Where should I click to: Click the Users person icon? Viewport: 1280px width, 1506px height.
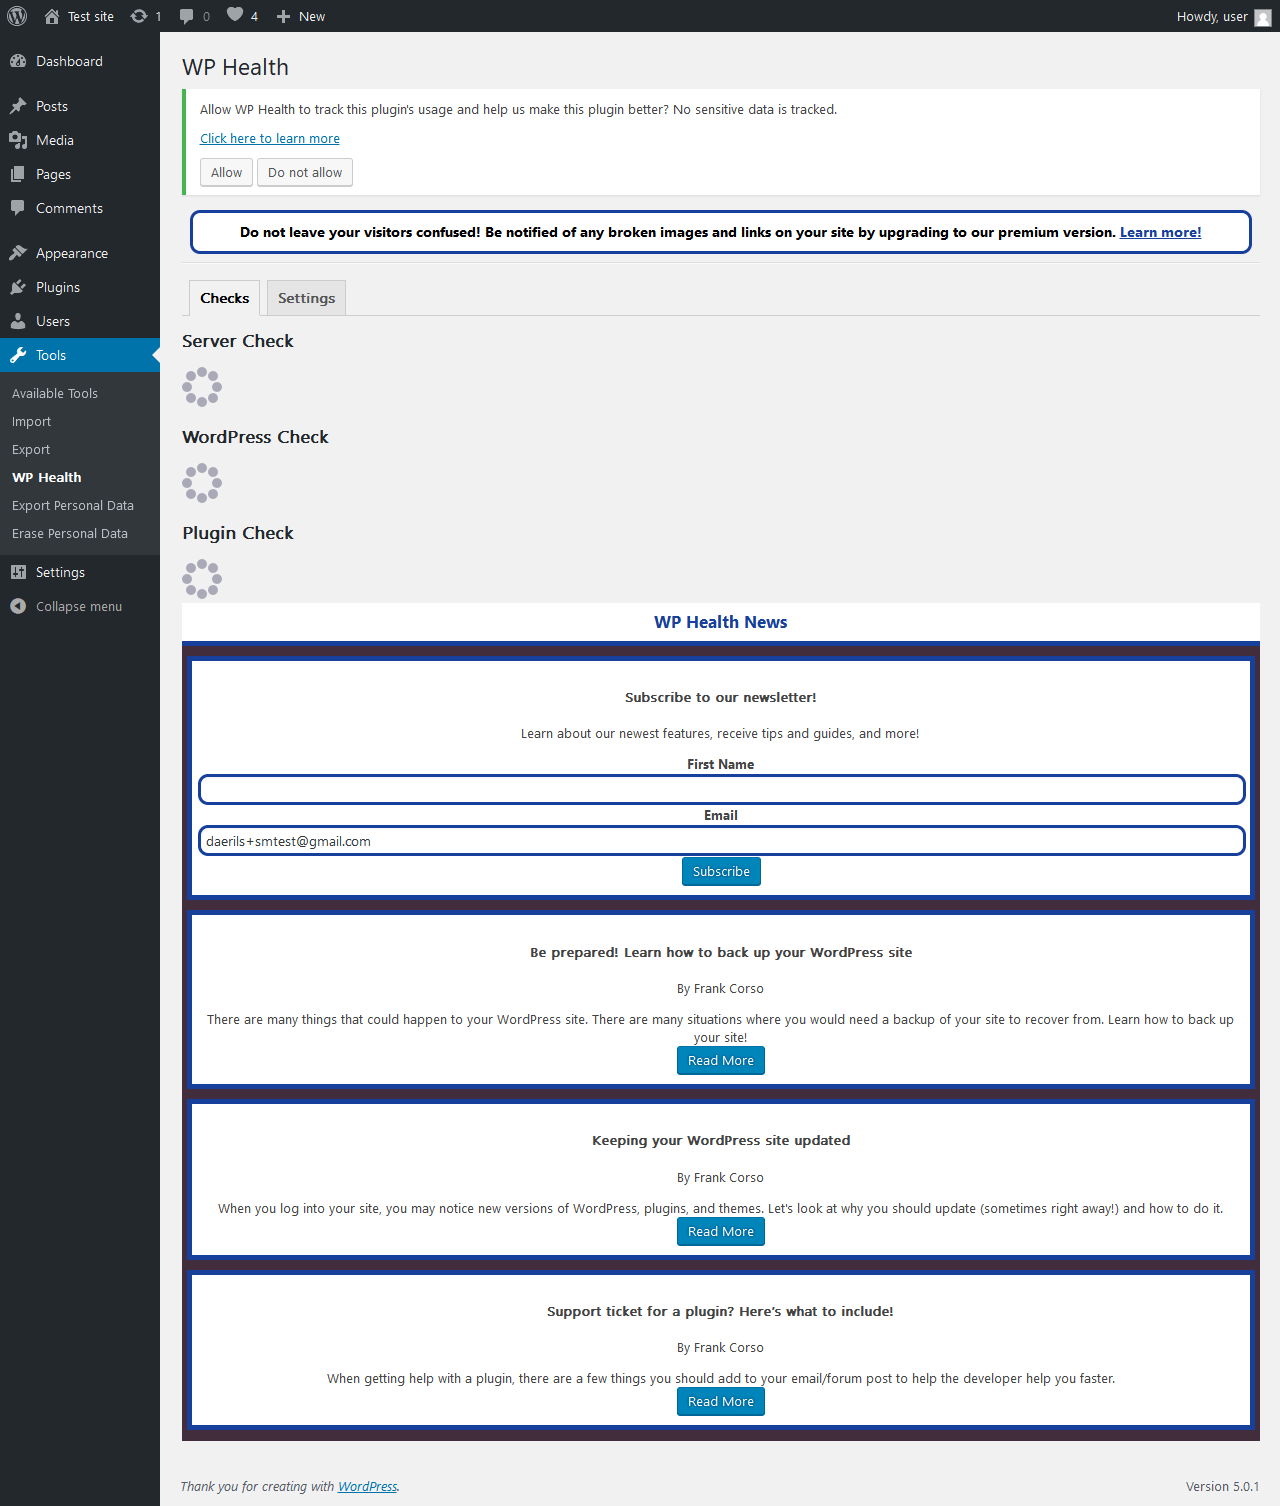(x=18, y=321)
